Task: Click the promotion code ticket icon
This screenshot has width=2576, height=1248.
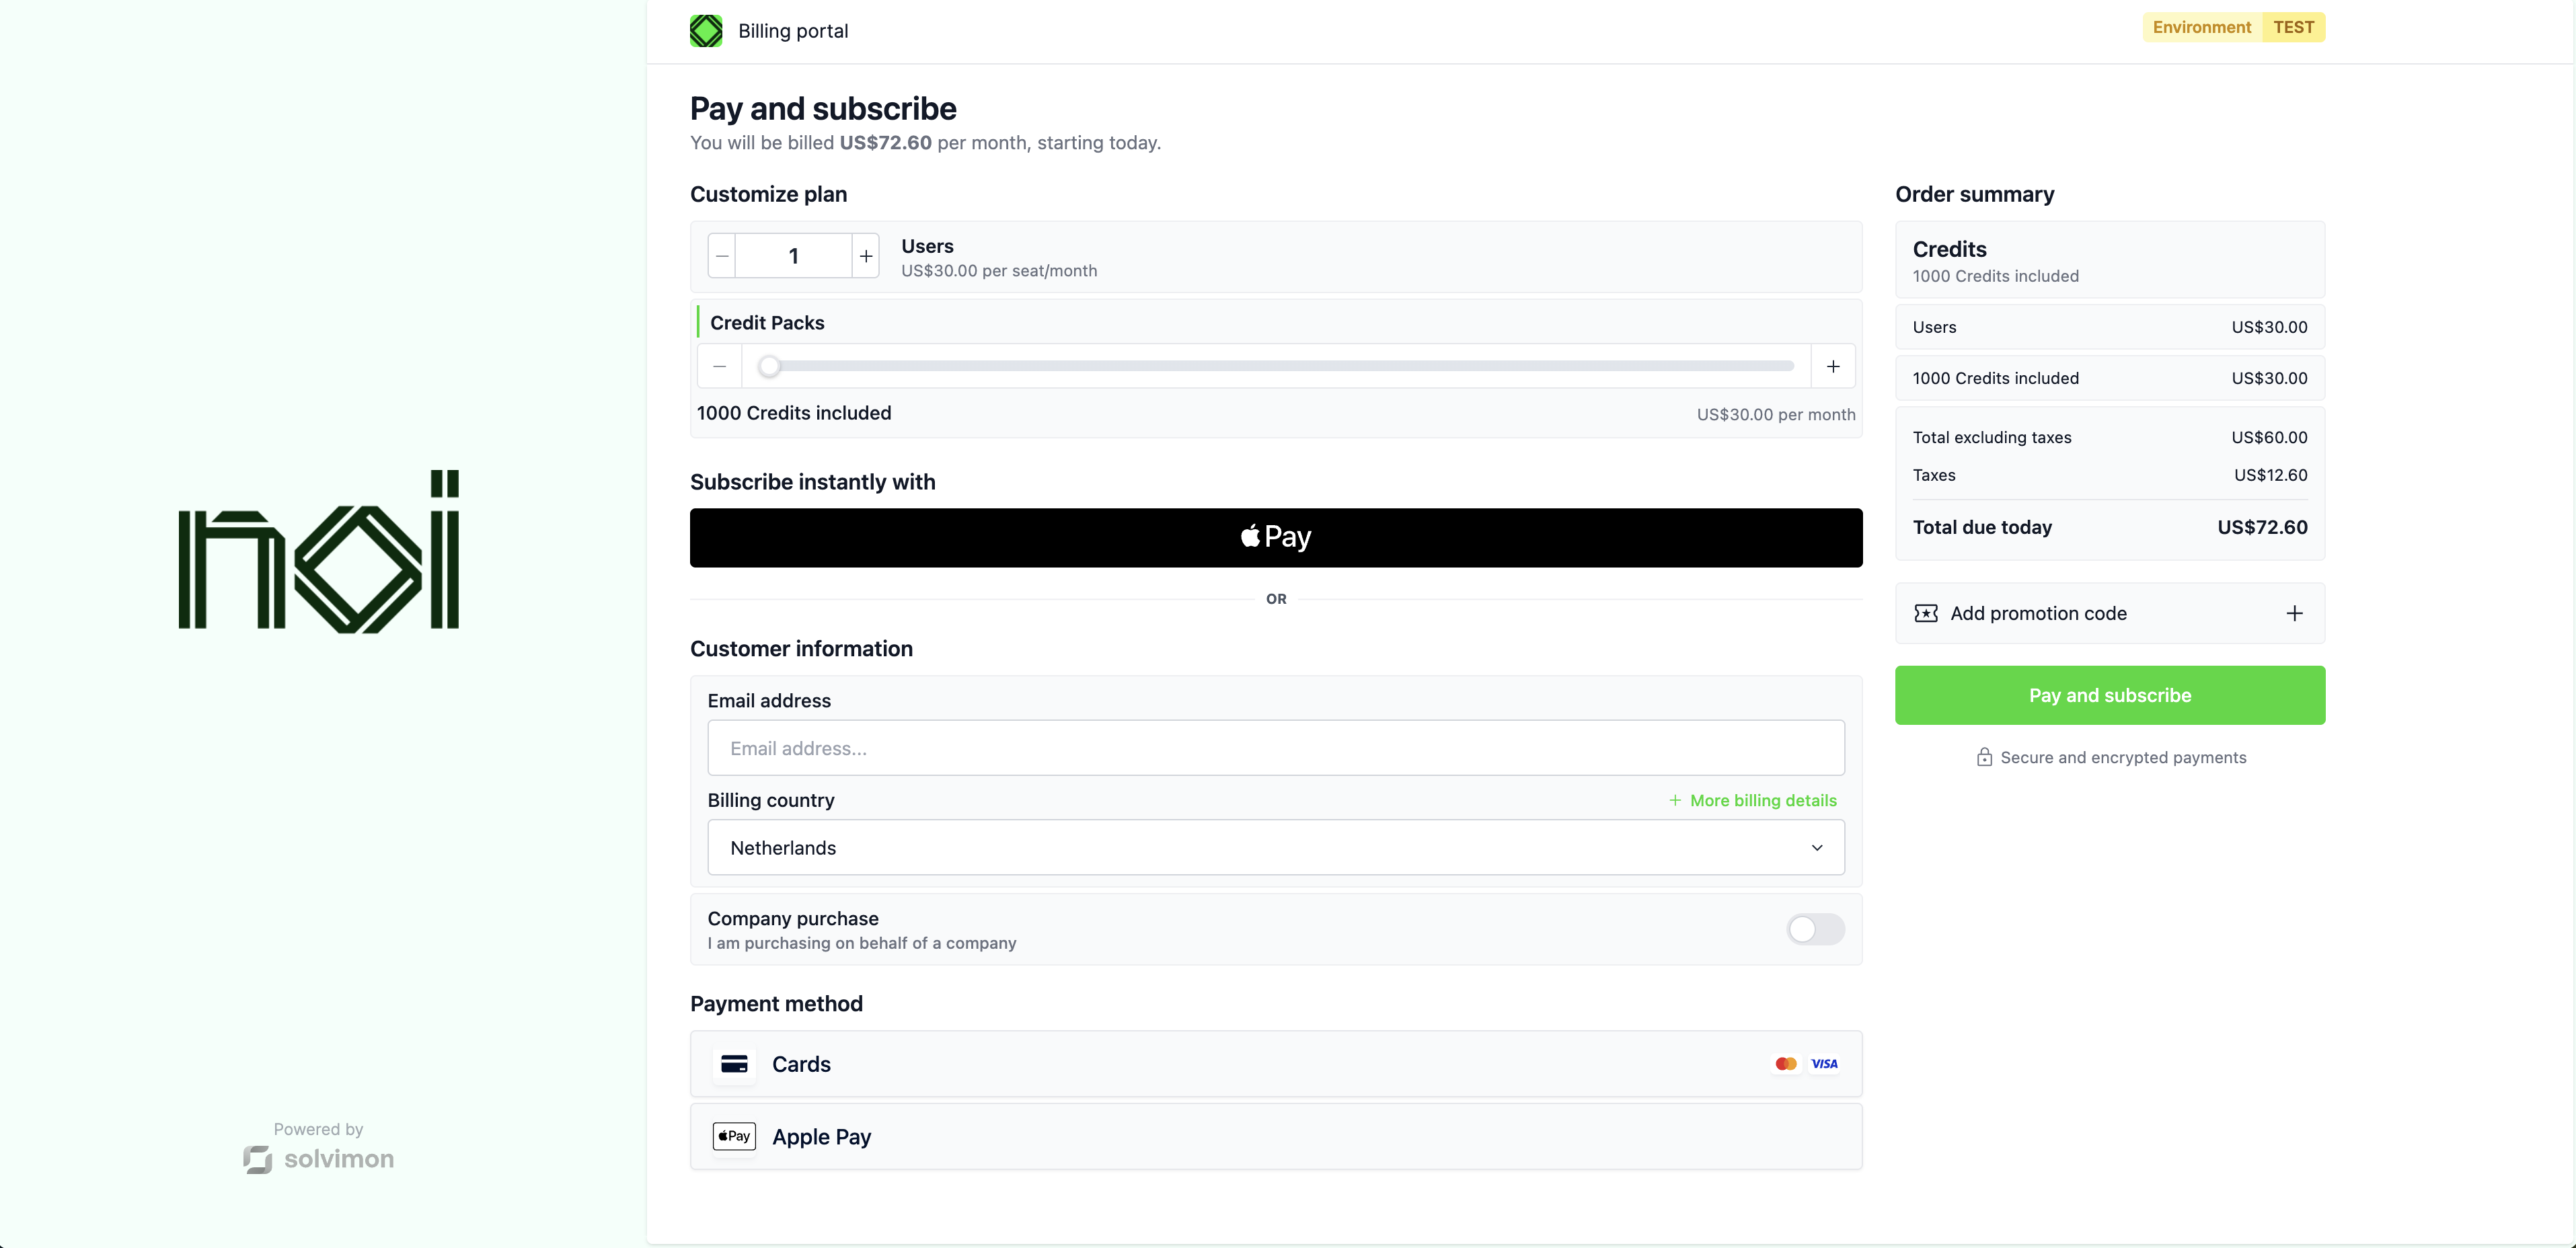Action: (1925, 613)
